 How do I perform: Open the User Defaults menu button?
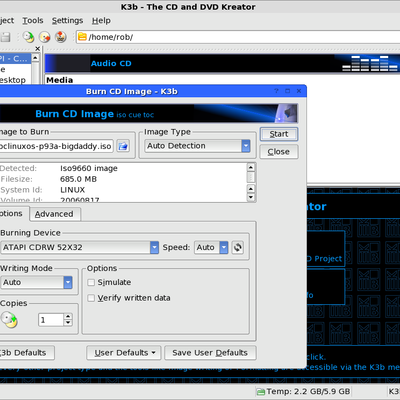pyautogui.click(x=124, y=353)
